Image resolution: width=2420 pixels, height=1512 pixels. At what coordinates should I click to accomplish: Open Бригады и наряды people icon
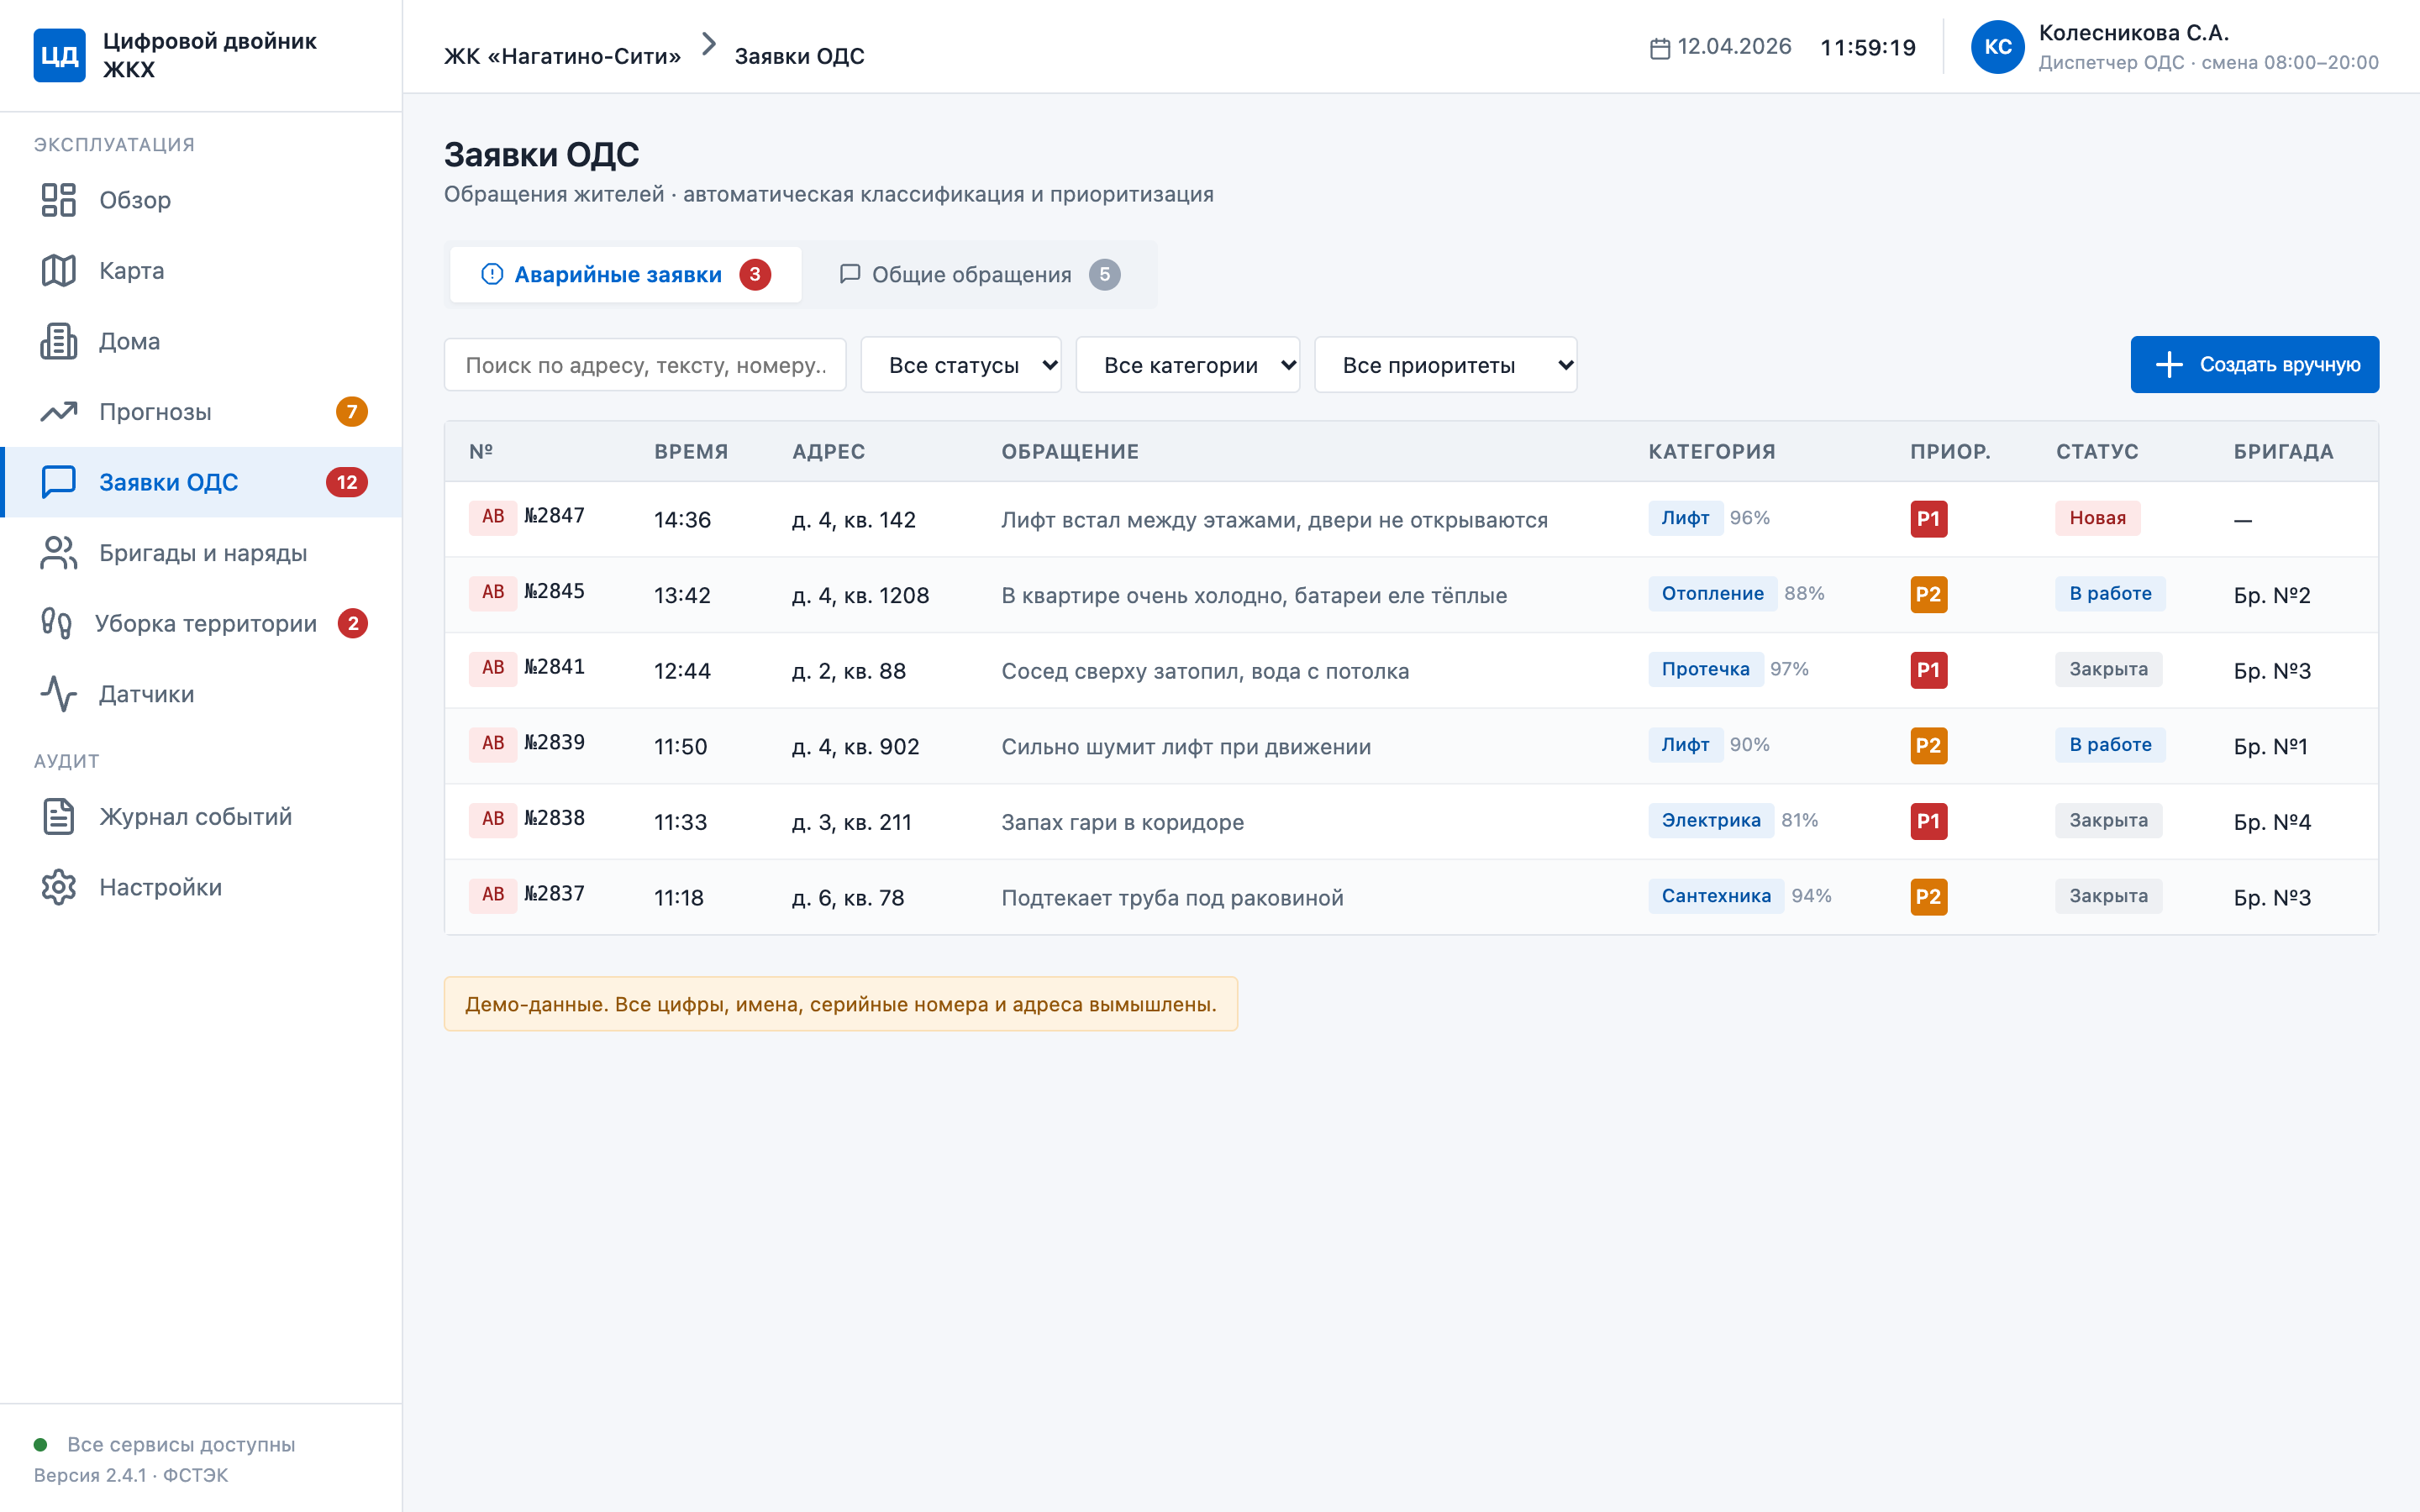point(59,553)
